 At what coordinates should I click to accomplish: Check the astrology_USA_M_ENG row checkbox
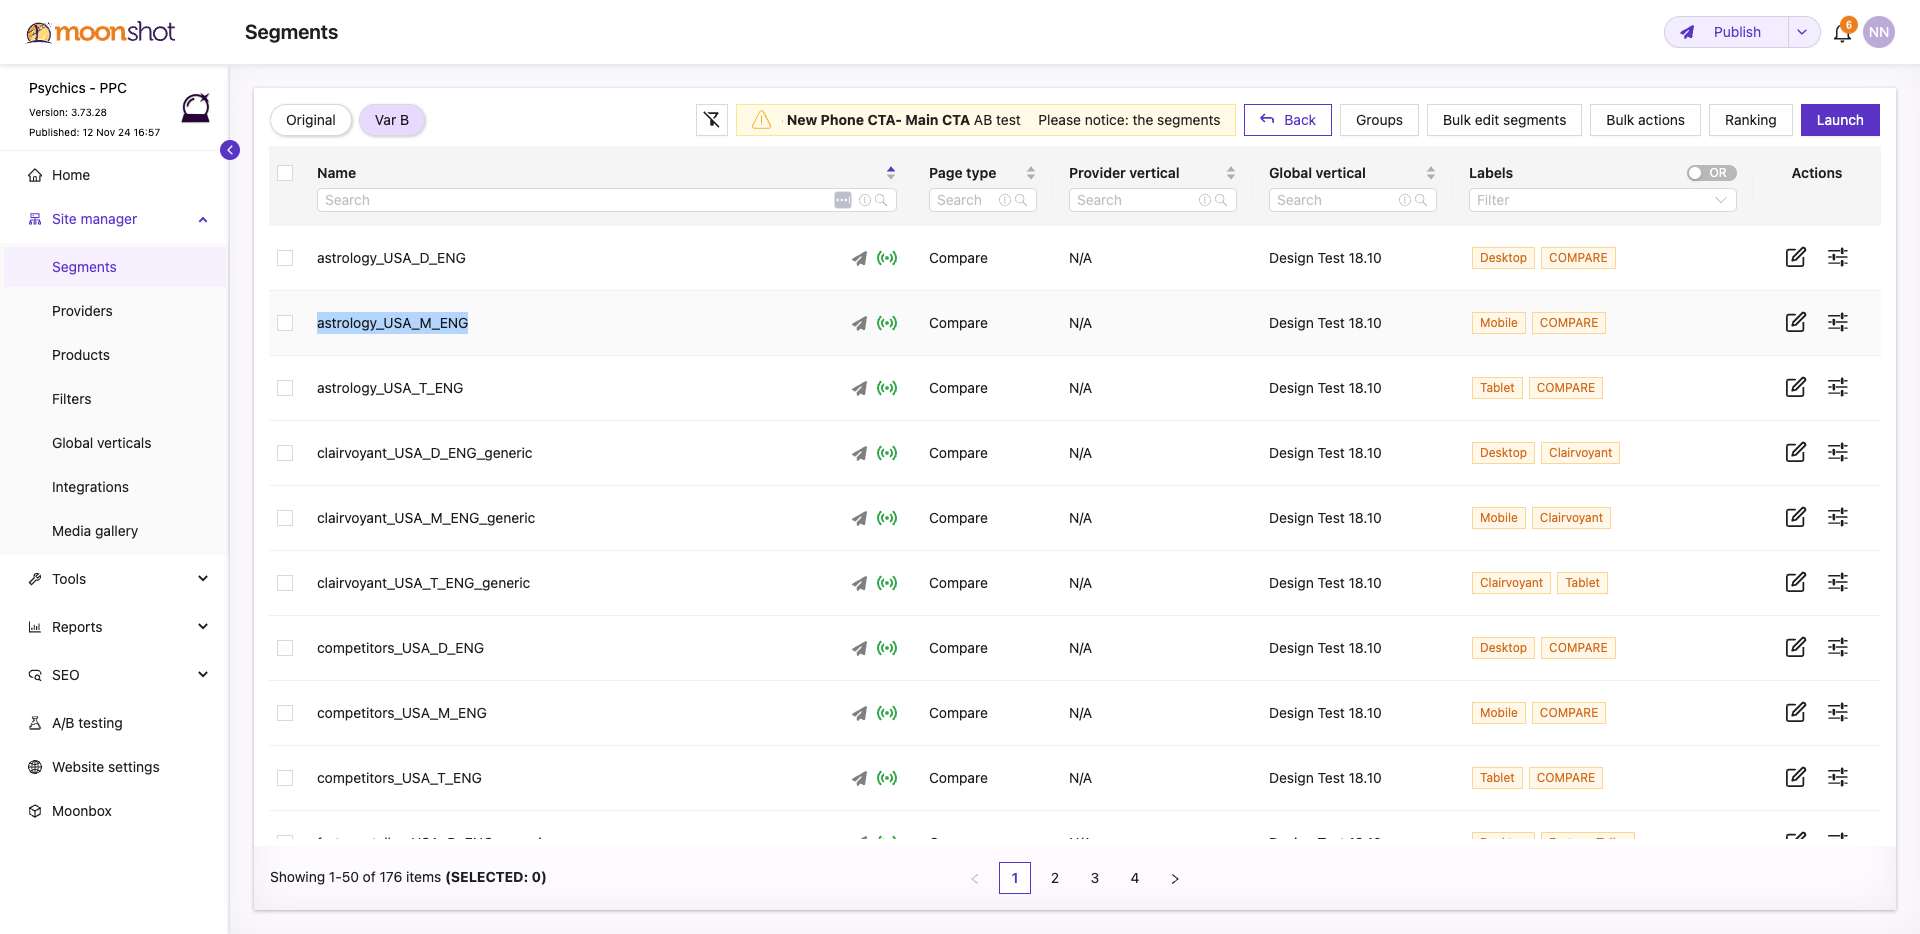point(285,323)
